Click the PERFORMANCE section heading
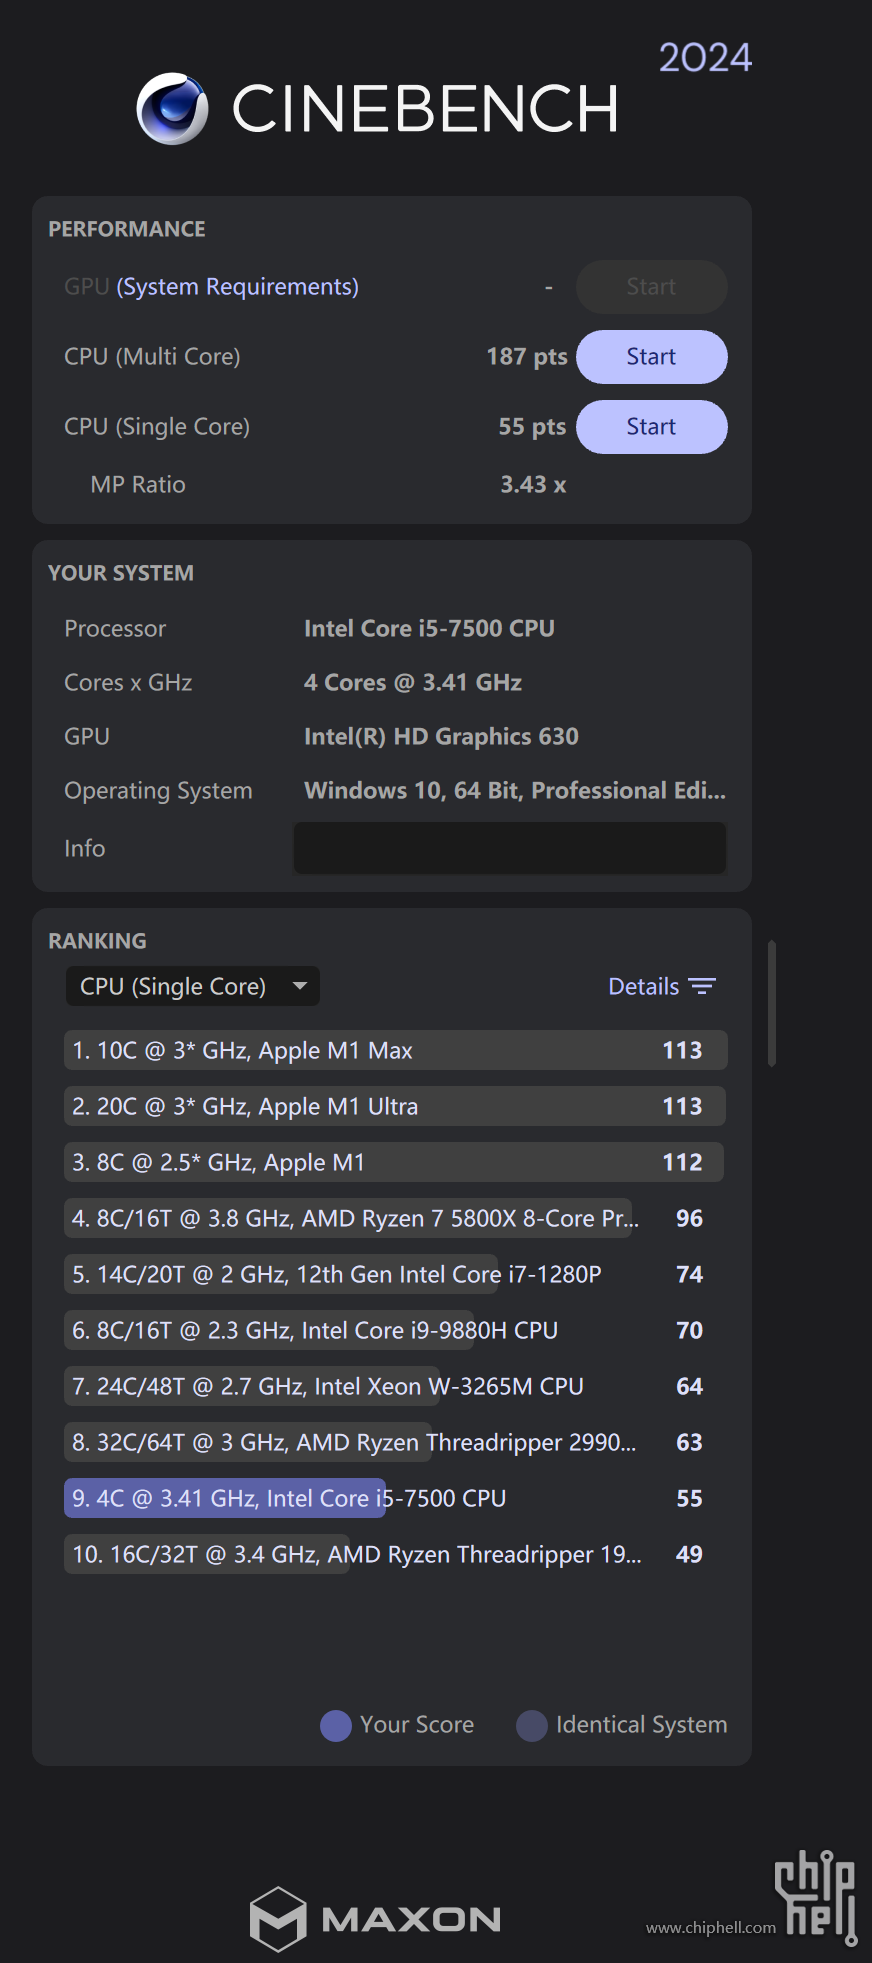Viewport: 872px width, 1963px height. click(x=127, y=229)
